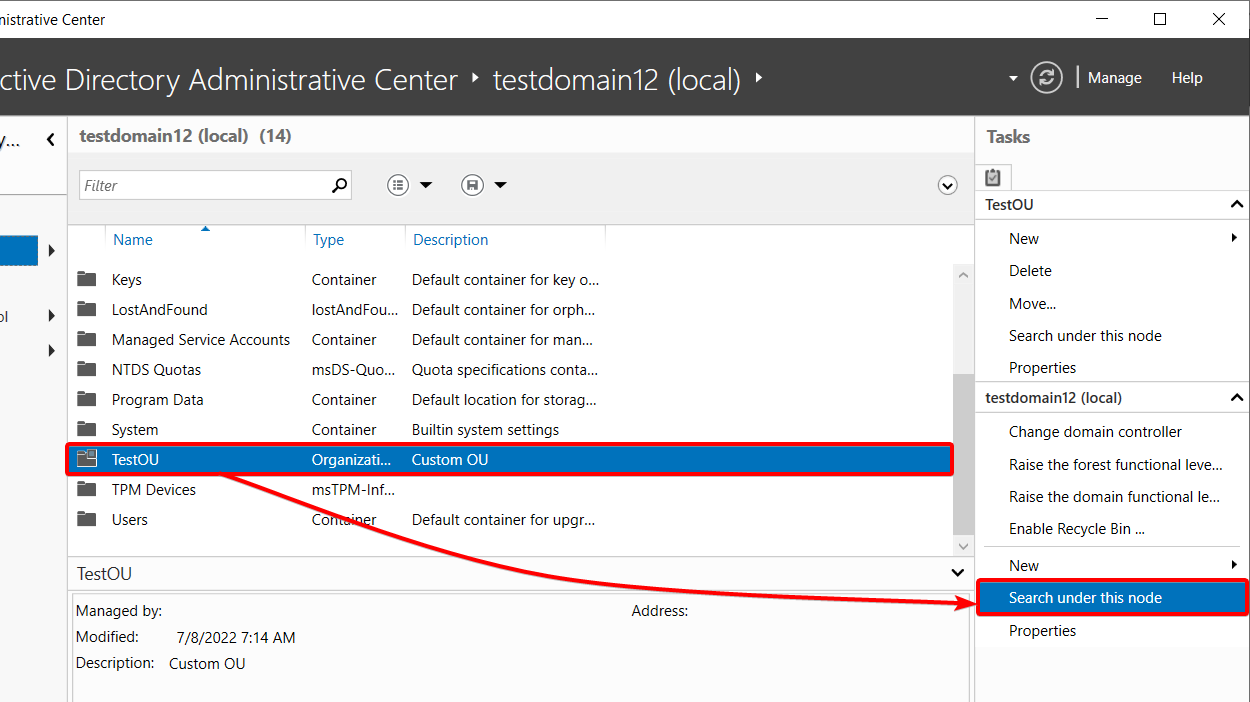Screen dimensions: 1250x702
Task: Click the save query disk icon
Action: click(x=473, y=185)
